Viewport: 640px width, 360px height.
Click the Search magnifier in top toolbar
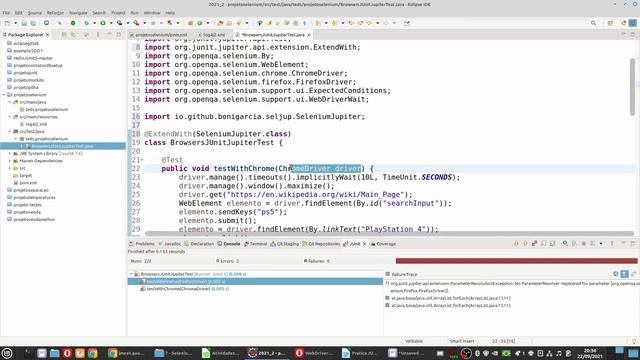pos(593,23)
